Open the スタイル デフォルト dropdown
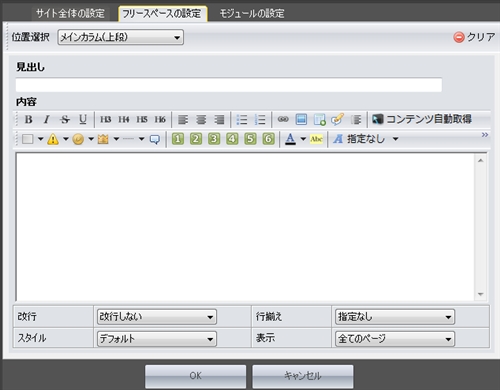500x390 pixels. (157, 339)
